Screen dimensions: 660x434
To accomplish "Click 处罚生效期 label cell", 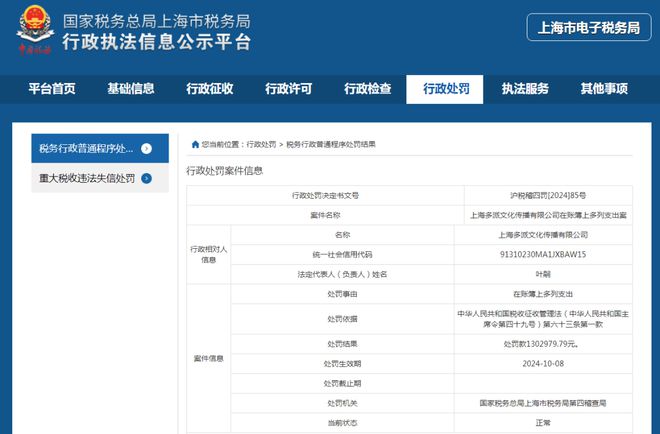I will [342, 364].
